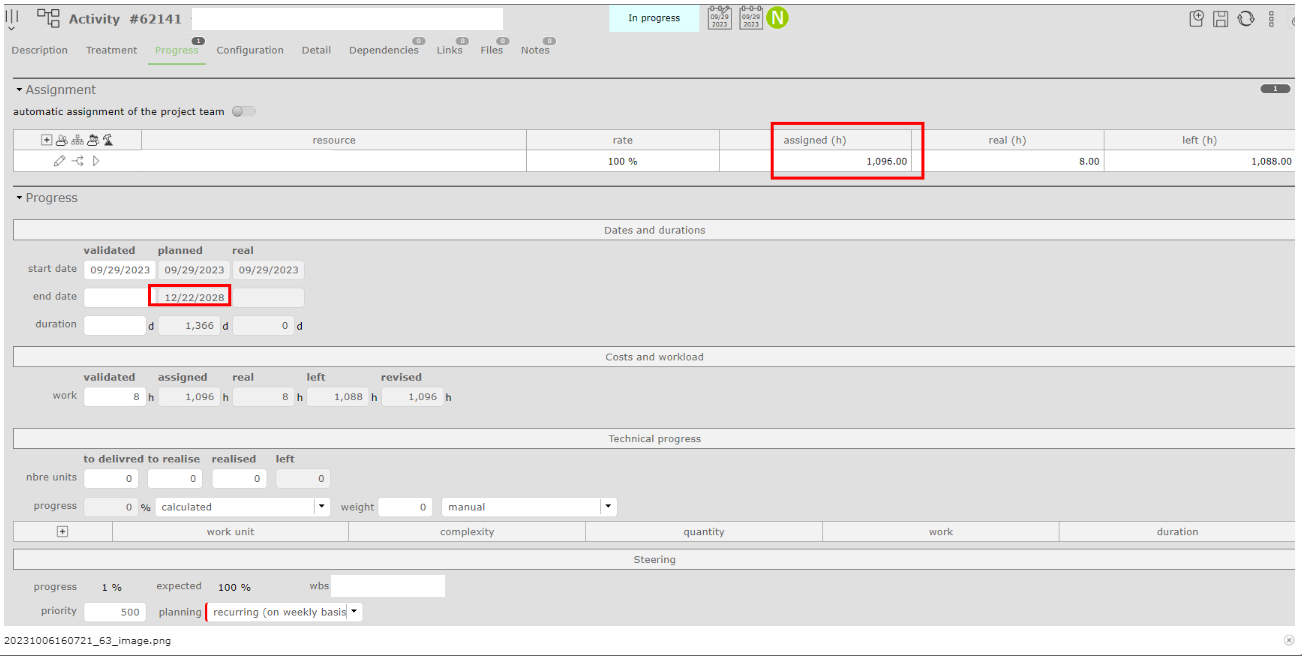This screenshot has width=1302, height=656.
Task: Click the validated end date field
Action: pos(115,297)
